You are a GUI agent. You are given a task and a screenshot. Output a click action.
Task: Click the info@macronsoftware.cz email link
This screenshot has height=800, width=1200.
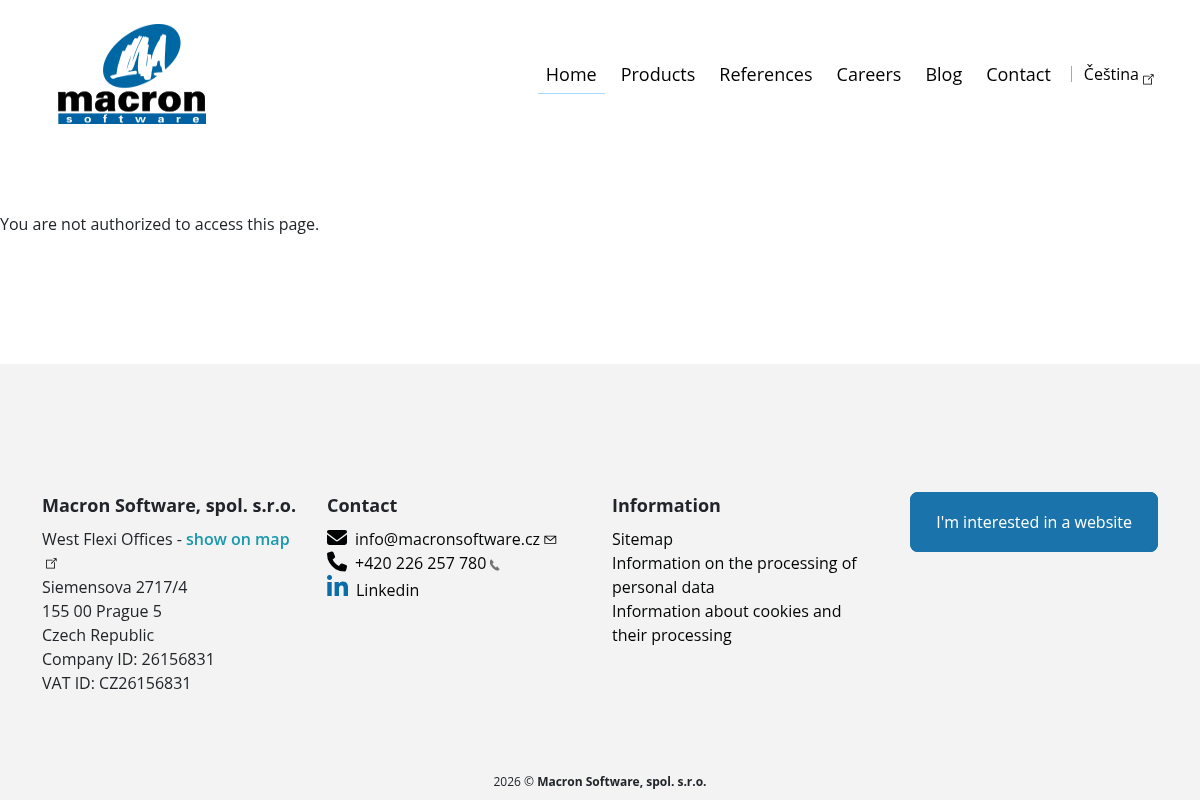coord(447,539)
